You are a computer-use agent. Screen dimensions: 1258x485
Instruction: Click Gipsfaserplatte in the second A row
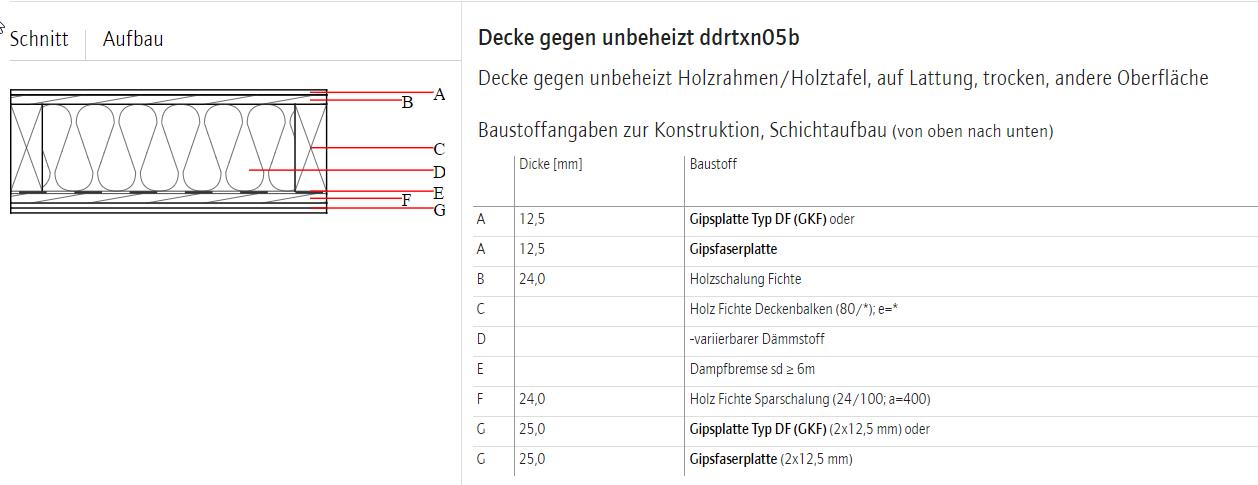click(x=733, y=249)
